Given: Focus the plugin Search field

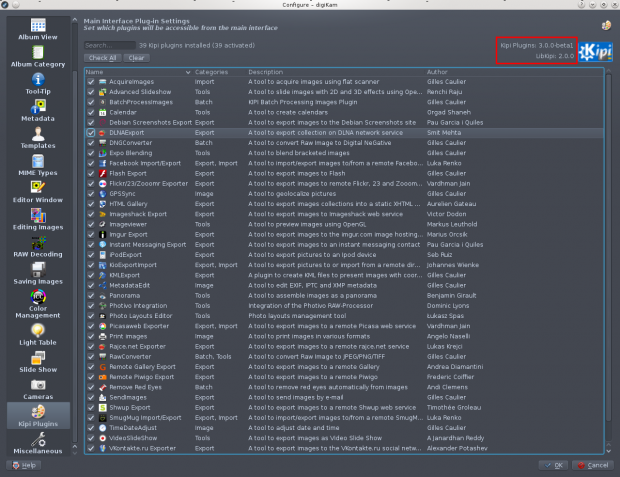Looking at the screenshot, I should (x=110, y=45).
